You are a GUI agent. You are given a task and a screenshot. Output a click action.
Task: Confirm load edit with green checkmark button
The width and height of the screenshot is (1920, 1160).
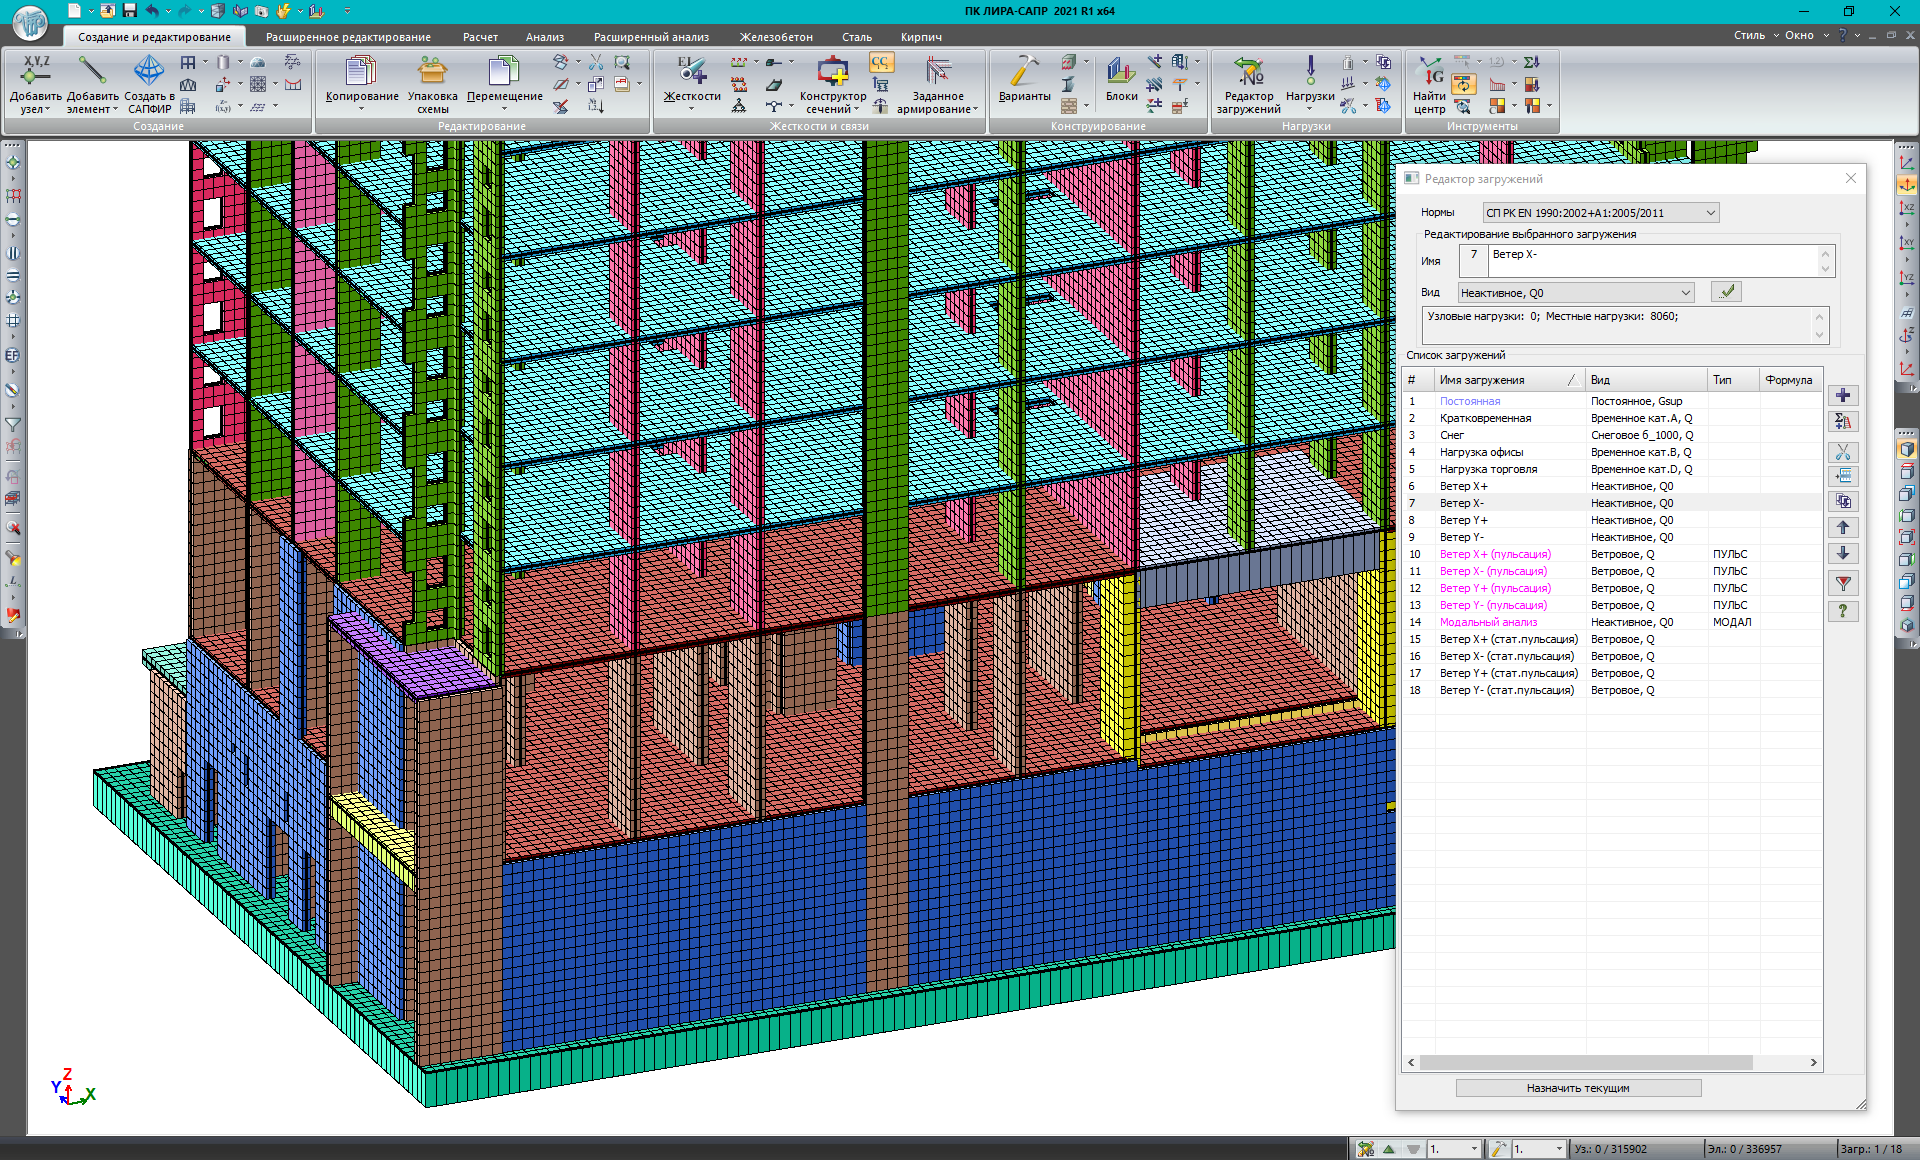pyautogui.click(x=1726, y=292)
